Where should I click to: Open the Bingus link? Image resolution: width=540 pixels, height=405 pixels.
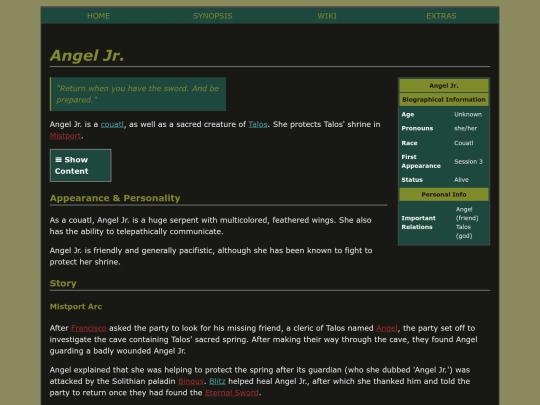pos(191,381)
